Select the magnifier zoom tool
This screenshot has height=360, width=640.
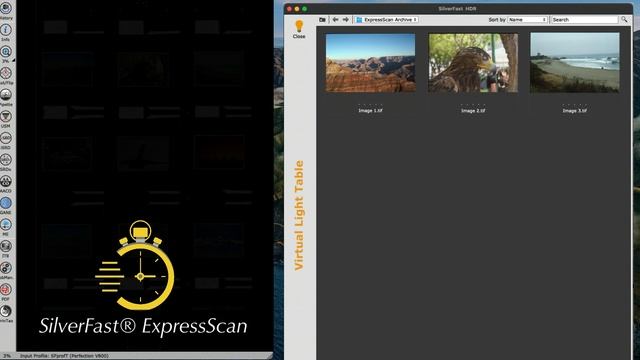click(6, 51)
